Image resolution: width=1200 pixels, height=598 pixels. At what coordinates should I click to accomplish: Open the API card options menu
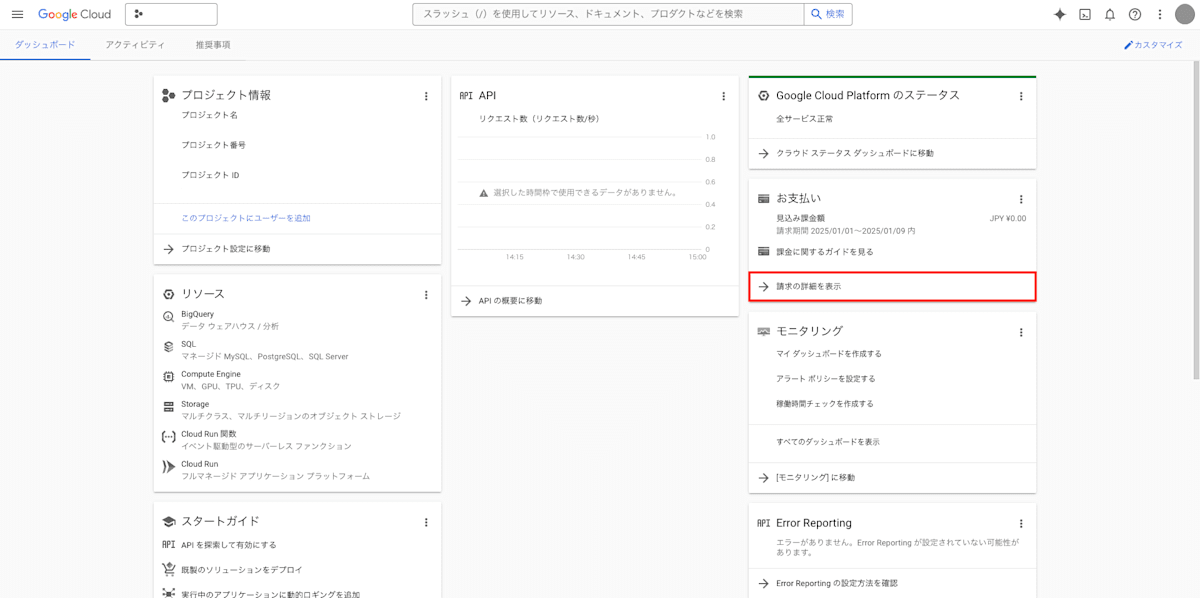[x=724, y=96]
